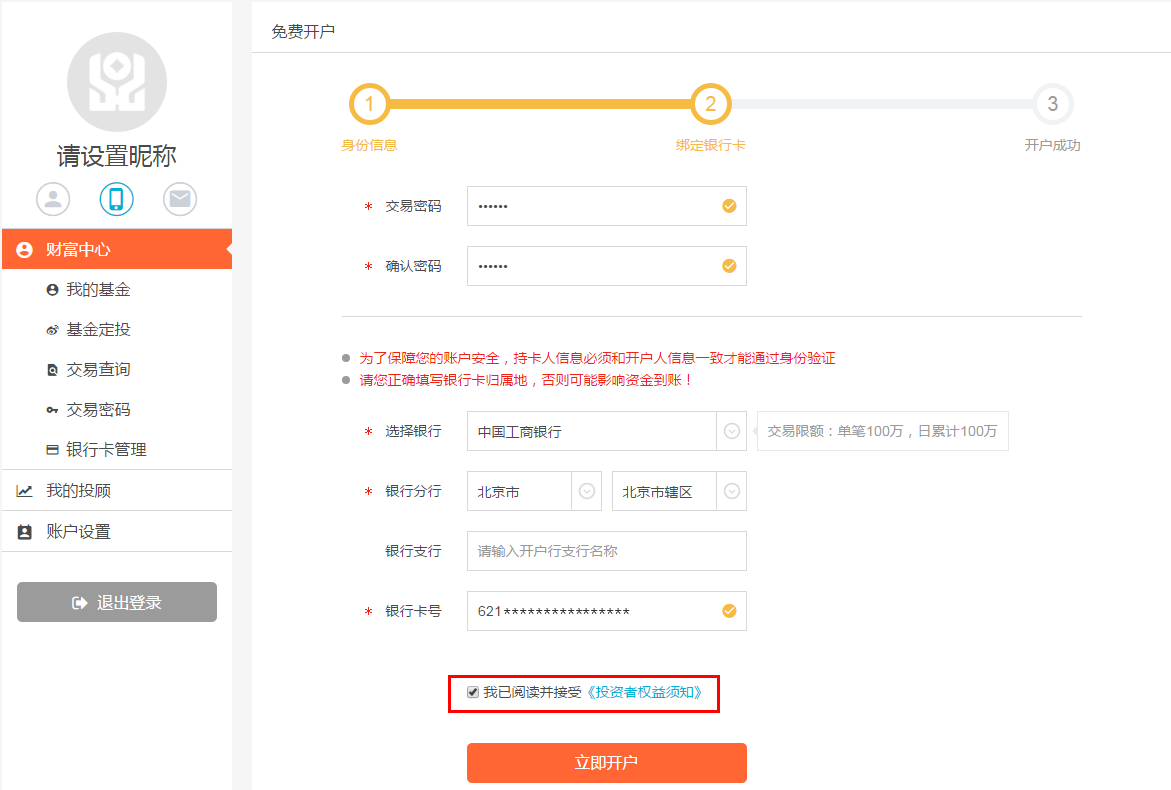Expand the 北京市辖区 district dropdown

tap(731, 491)
